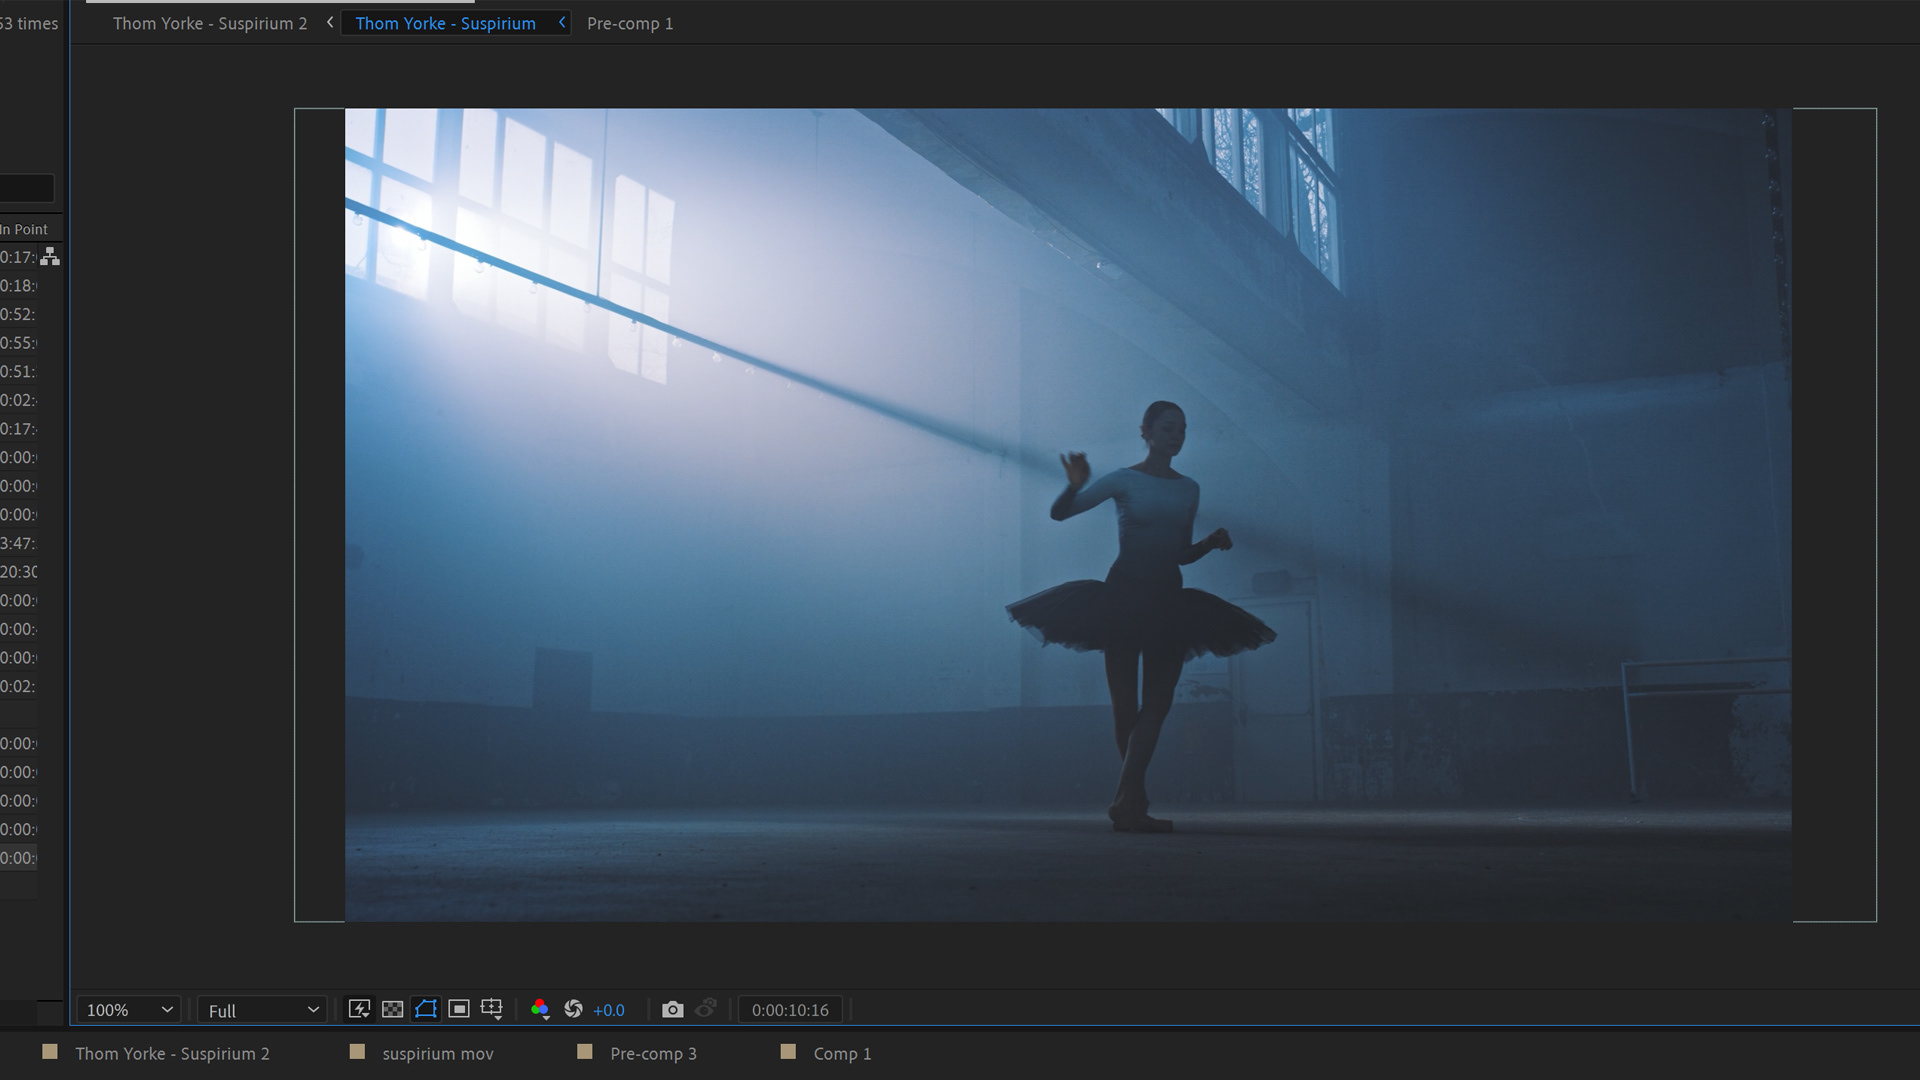Switch to the suspirium mov timeline tab
This screenshot has width=1920, height=1080.
pos(438,1053)
